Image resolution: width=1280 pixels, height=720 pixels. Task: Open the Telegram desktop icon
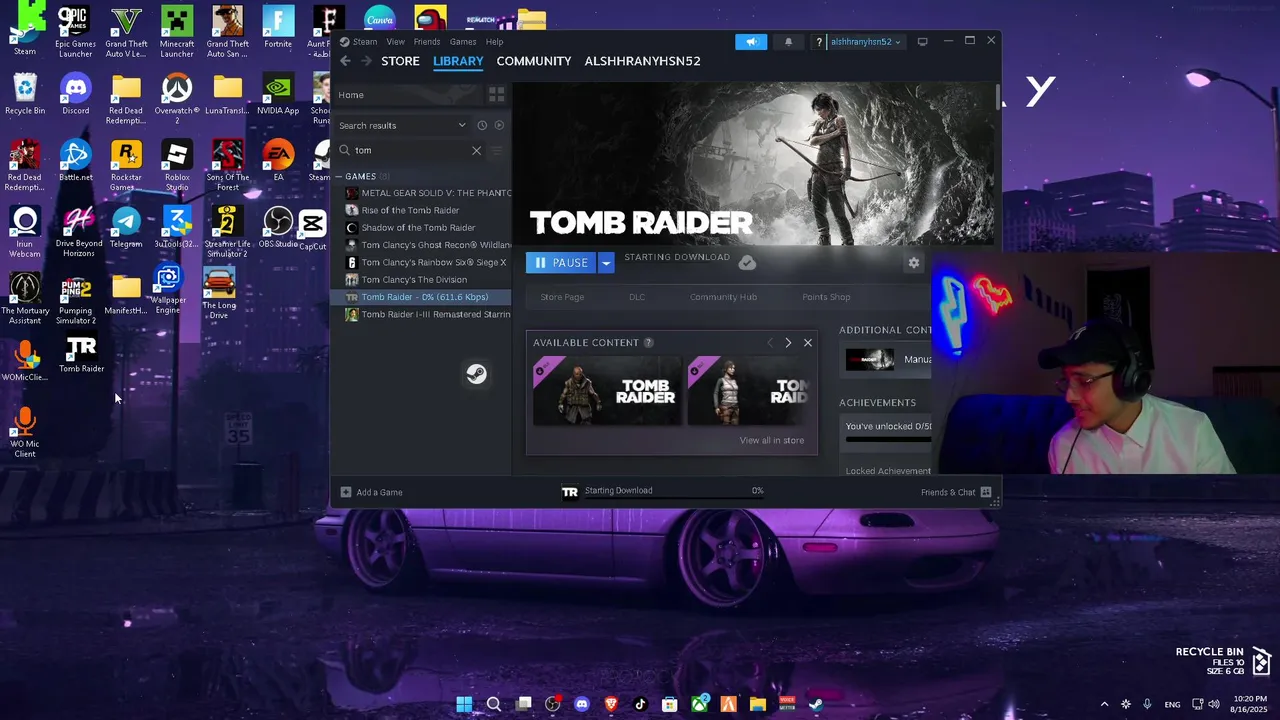point(126,228)
